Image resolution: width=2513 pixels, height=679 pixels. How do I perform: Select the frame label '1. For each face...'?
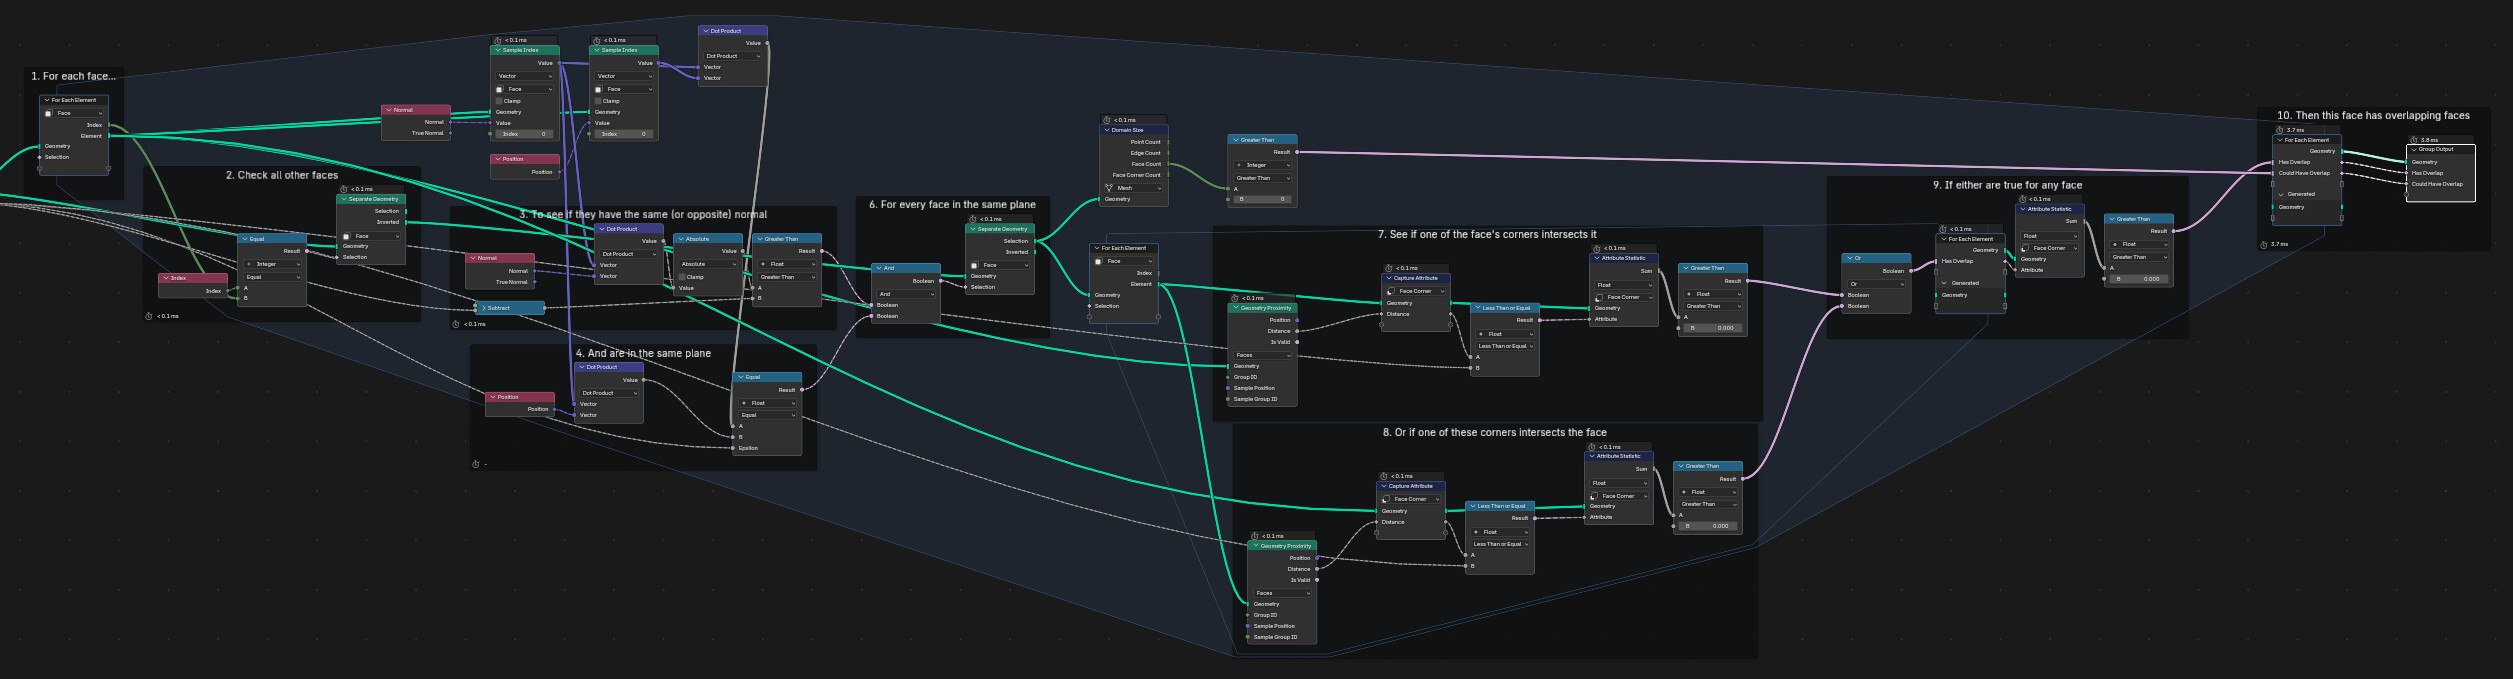(73, 76)
